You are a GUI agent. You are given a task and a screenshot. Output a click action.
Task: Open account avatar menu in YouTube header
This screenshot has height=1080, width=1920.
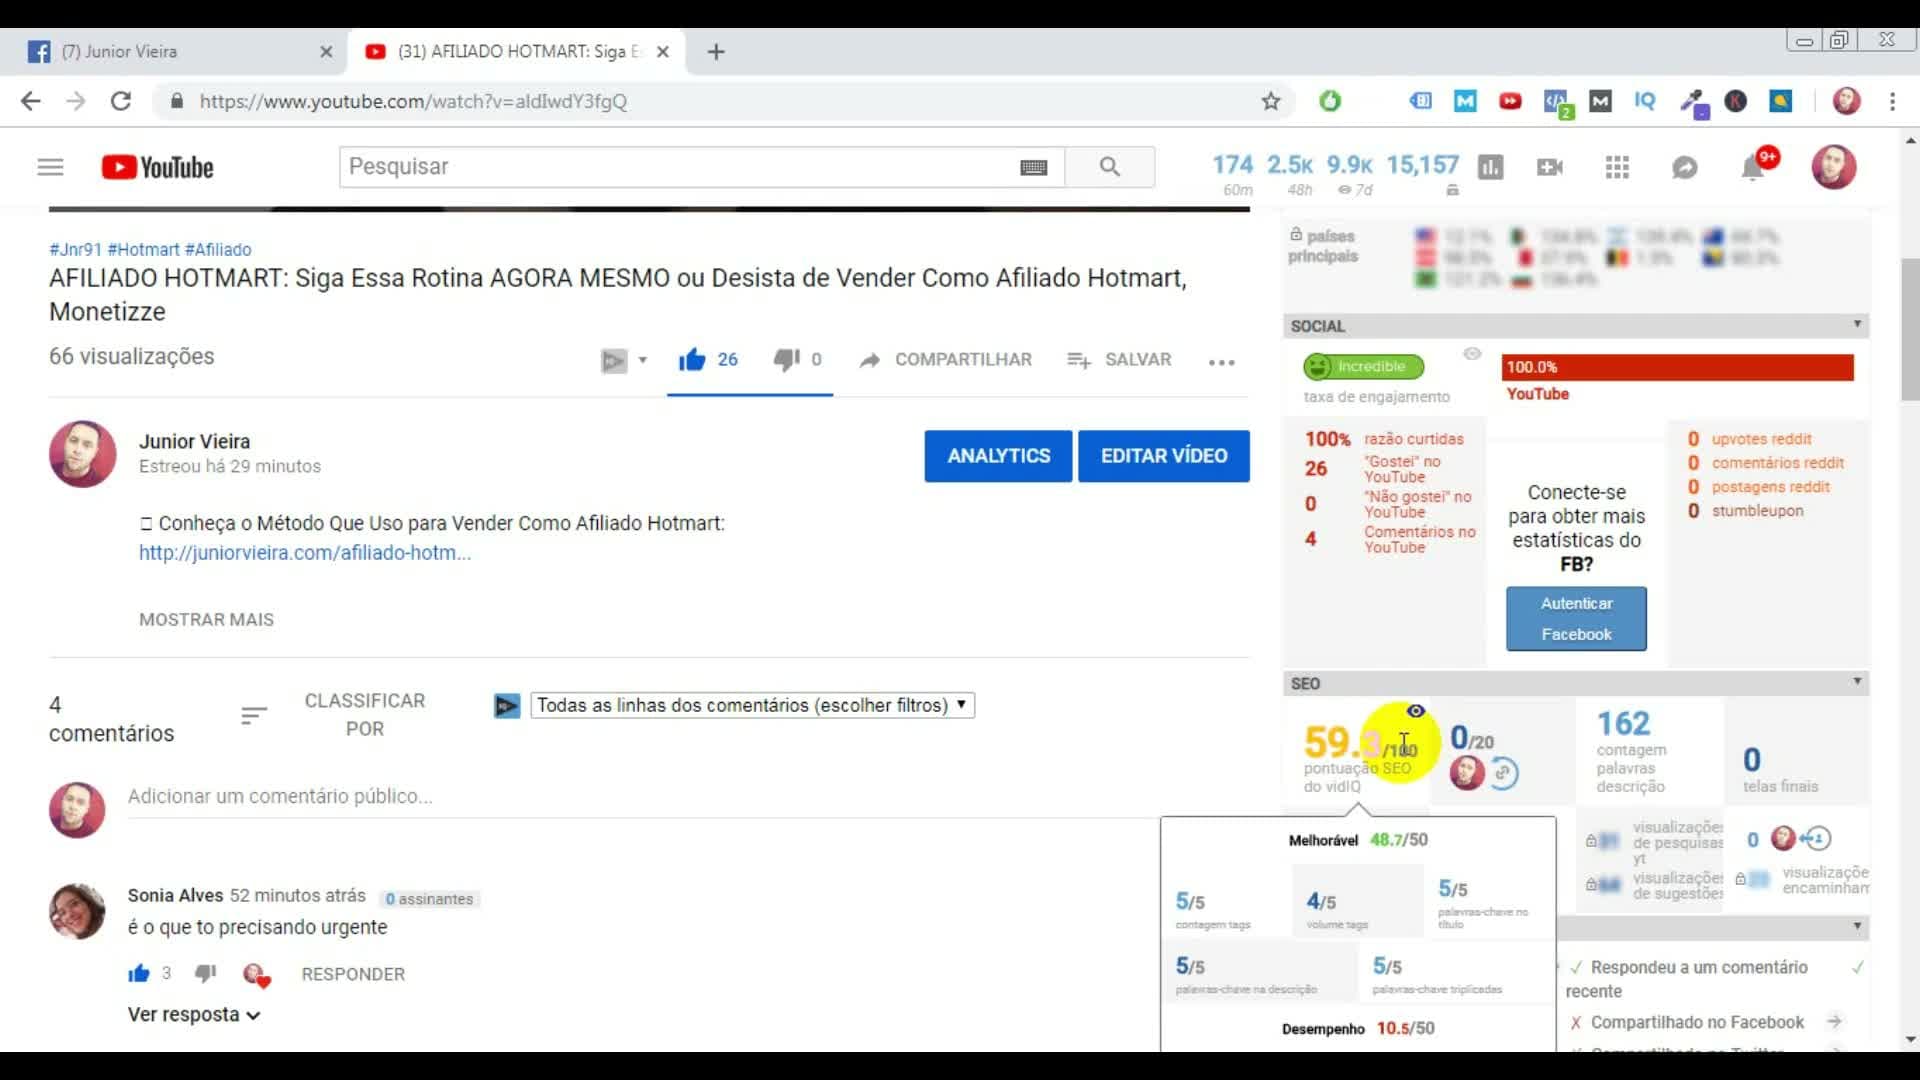pyautogui.click(x=1834, y=167)
